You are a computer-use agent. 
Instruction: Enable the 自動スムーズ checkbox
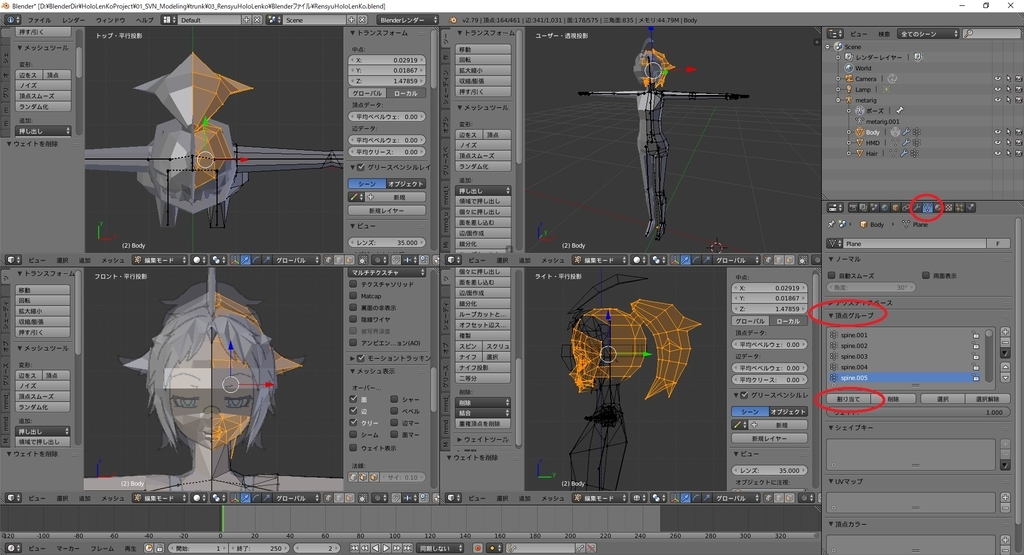(x=832, y=276)
